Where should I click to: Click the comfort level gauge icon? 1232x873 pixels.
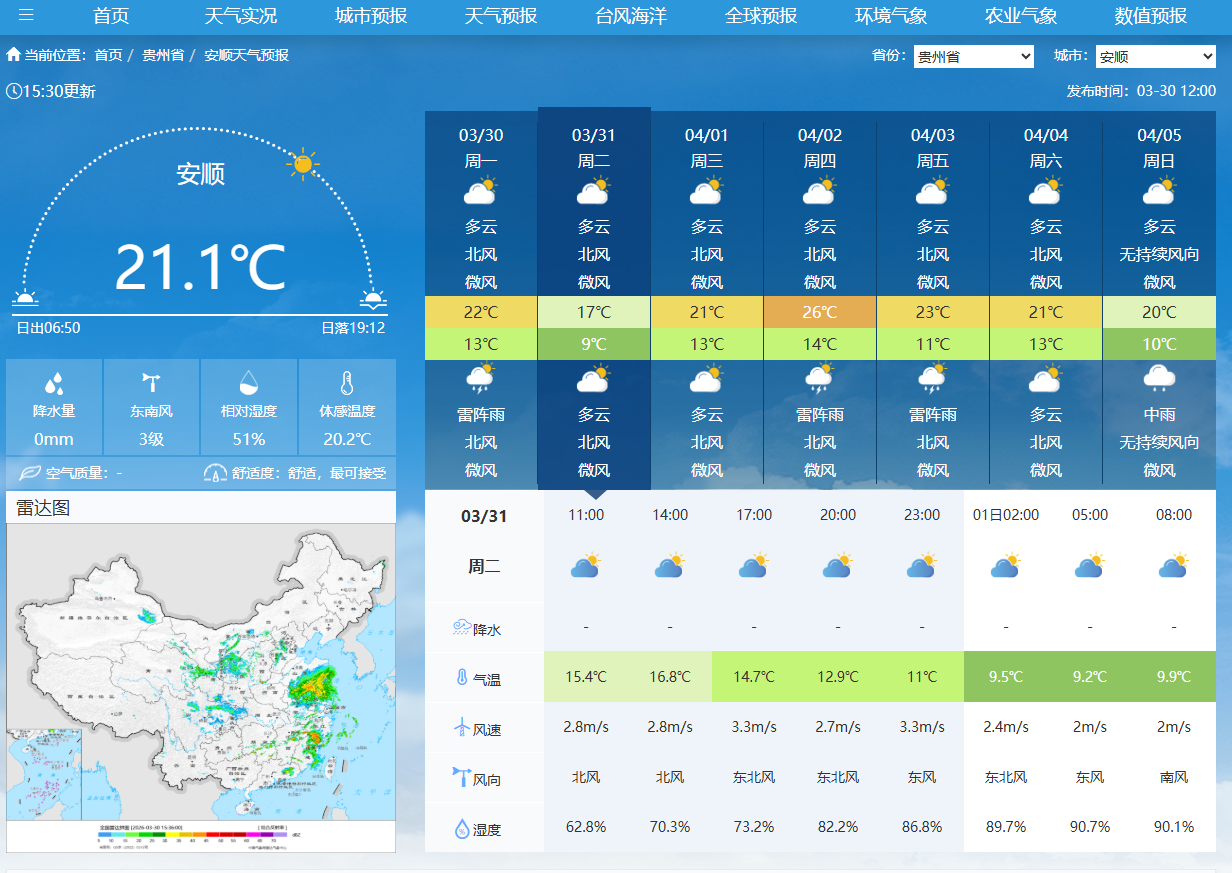pos(215,473)
